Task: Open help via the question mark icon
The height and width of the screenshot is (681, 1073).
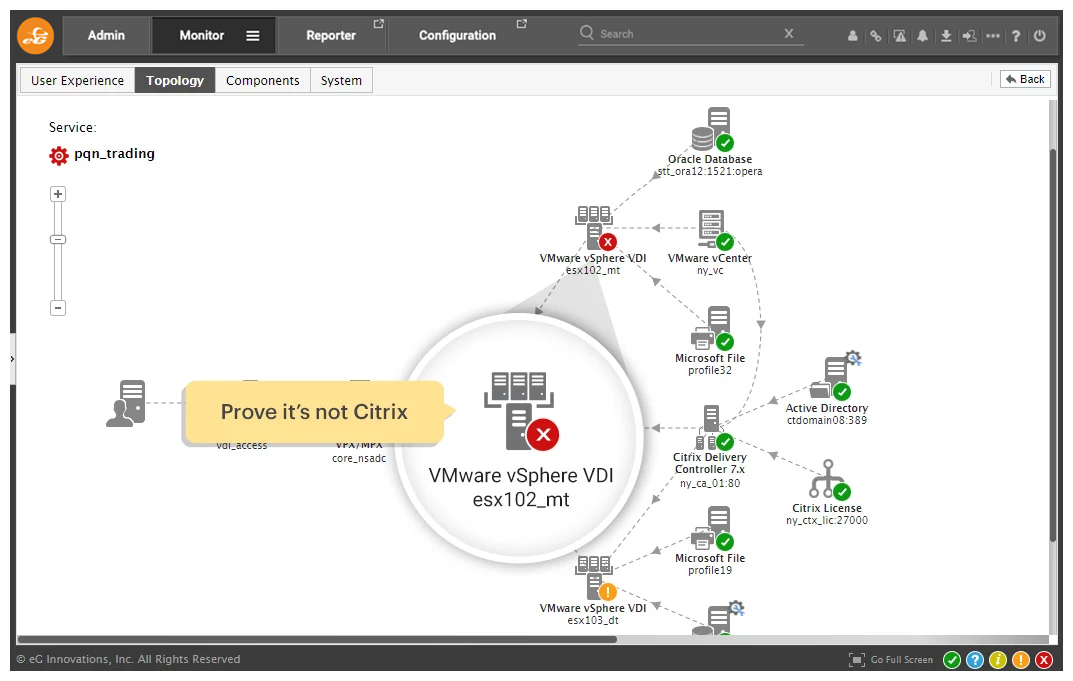Action: pos(1016,36)
